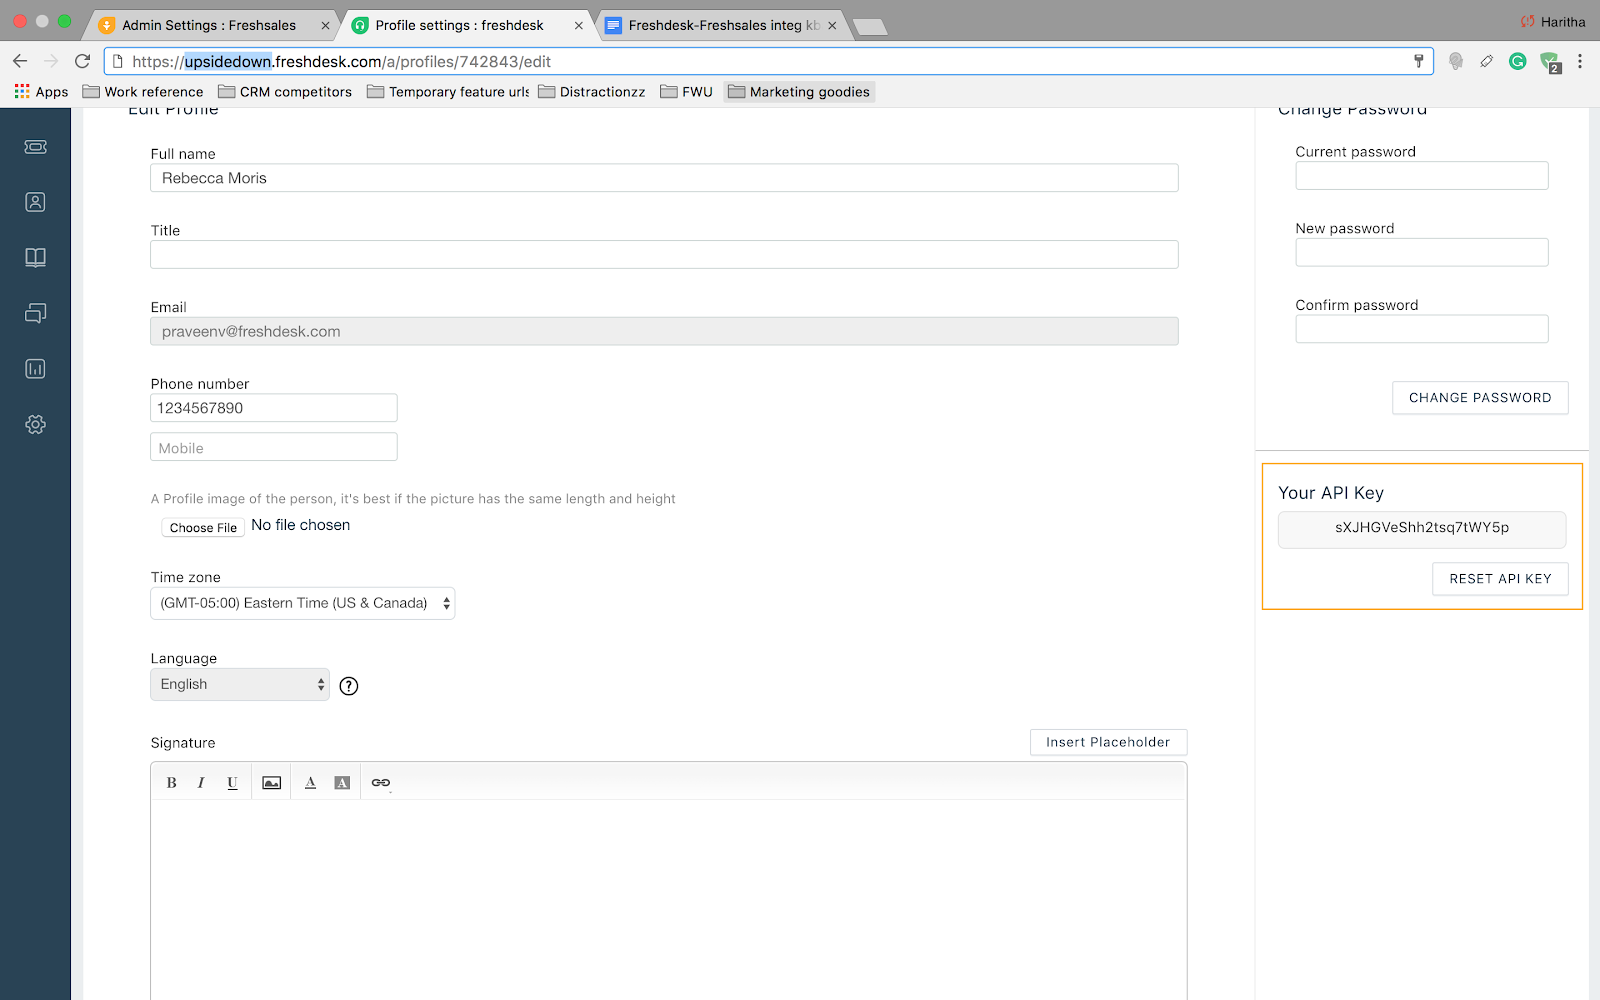Toggle italic in signature editor

[201, 783]
